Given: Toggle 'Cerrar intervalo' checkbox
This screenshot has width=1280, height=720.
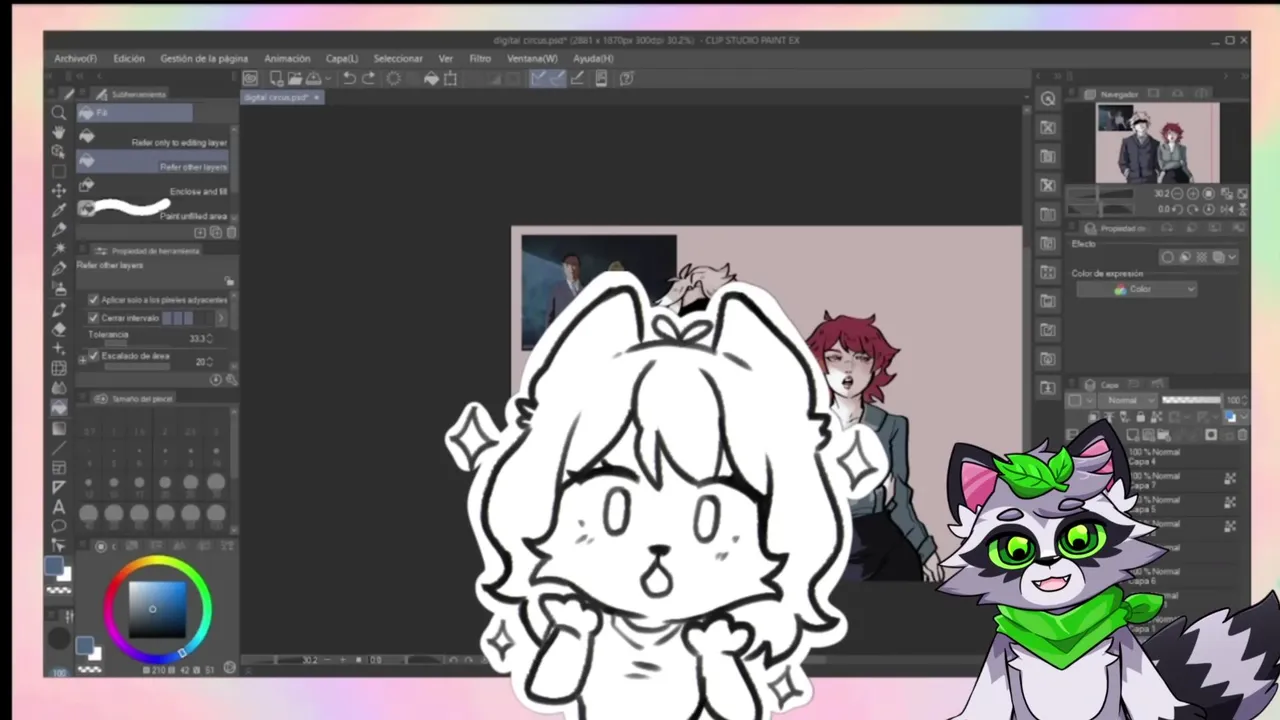Looking at the screenshot, I should coord(94,317).
